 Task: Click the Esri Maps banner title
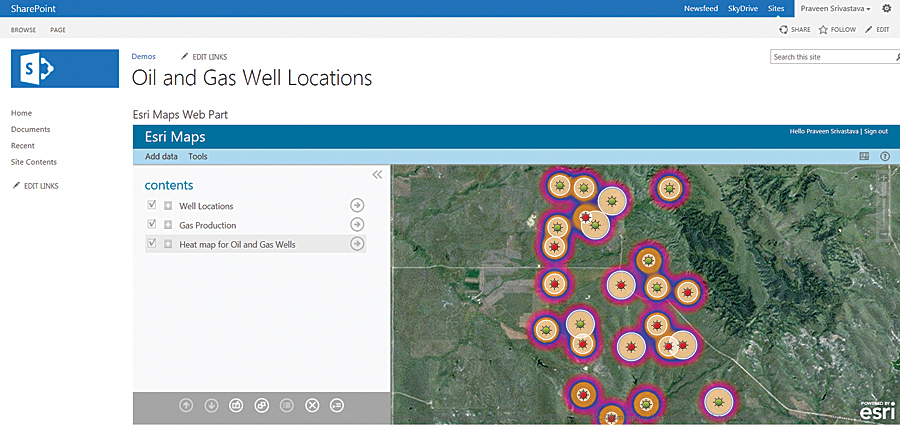[x=175, y=137]
